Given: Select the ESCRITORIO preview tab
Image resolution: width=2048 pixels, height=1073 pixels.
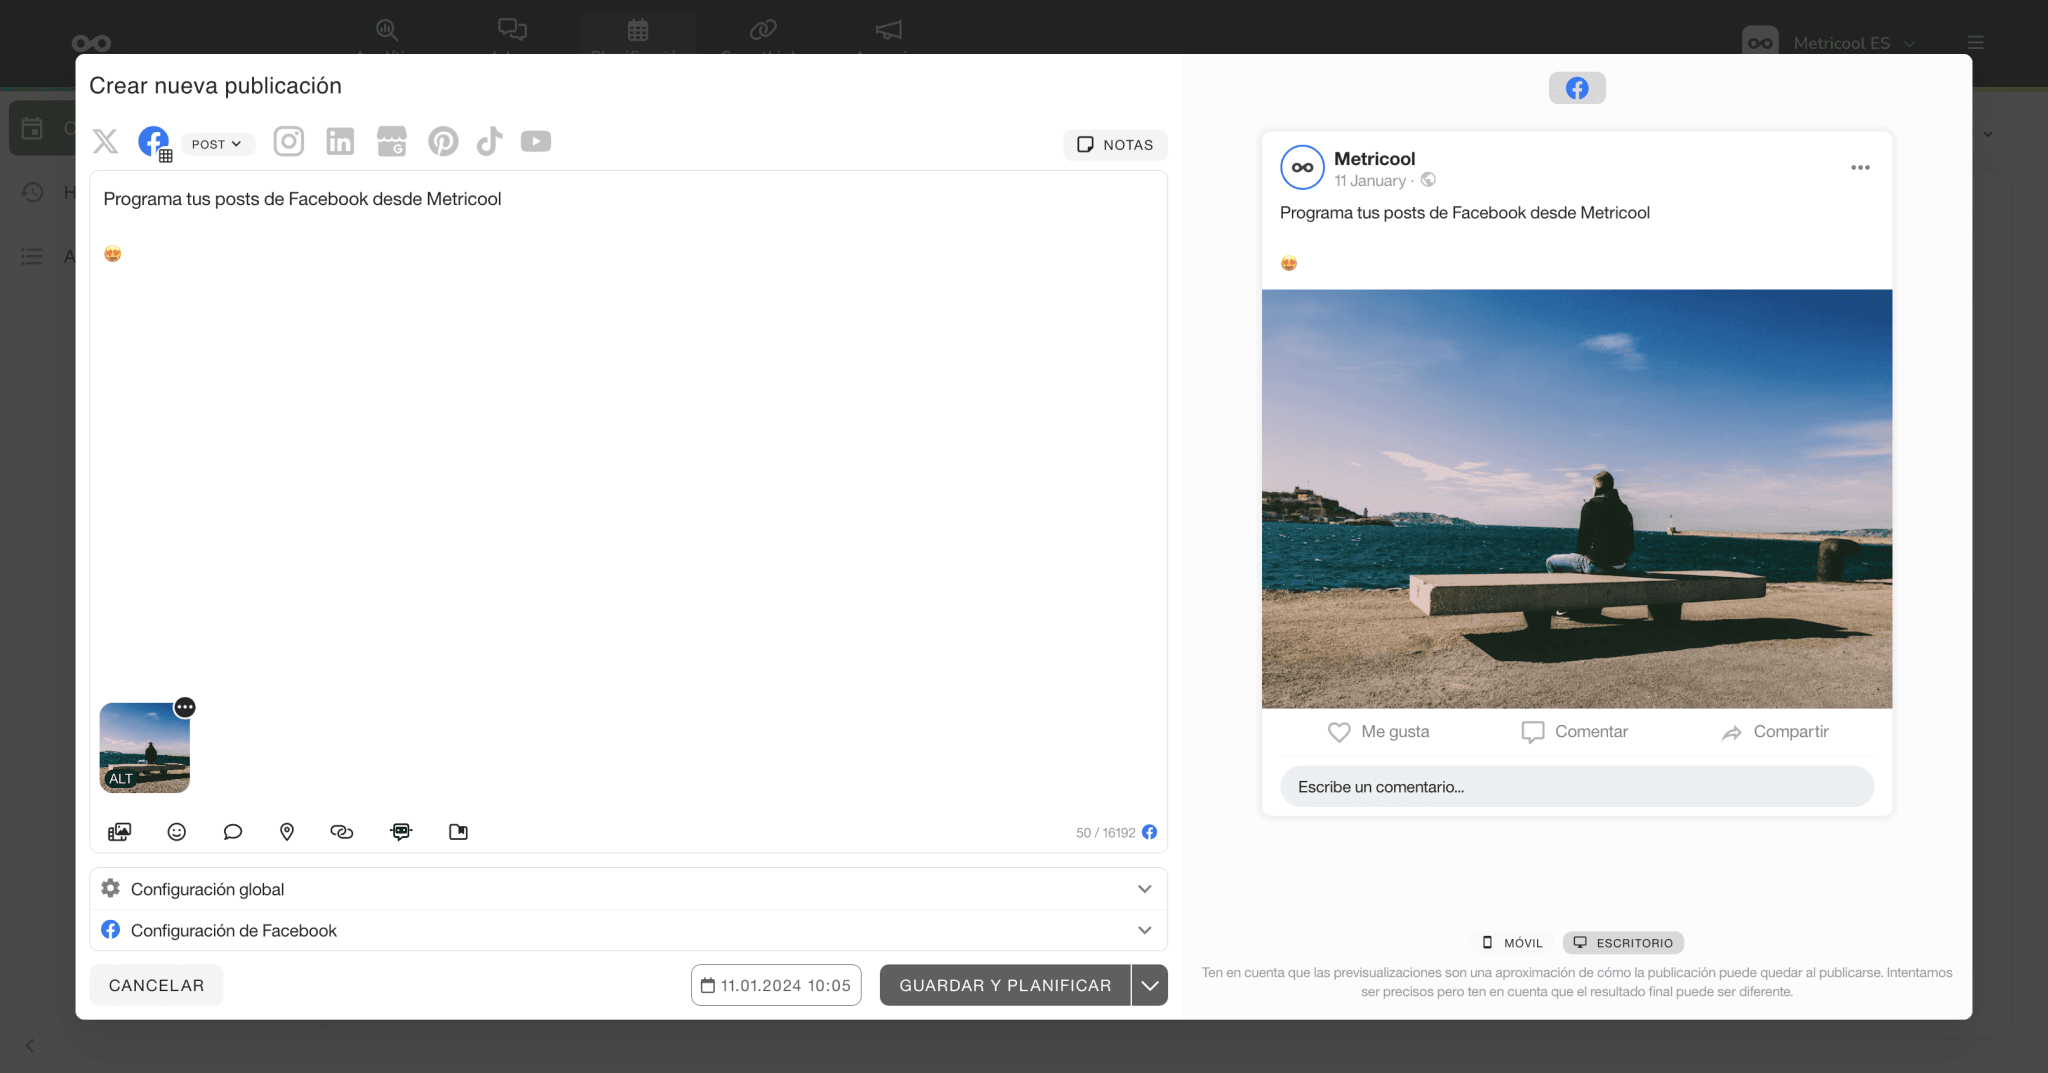Looking at the screenshot, I should (1622, 942).
